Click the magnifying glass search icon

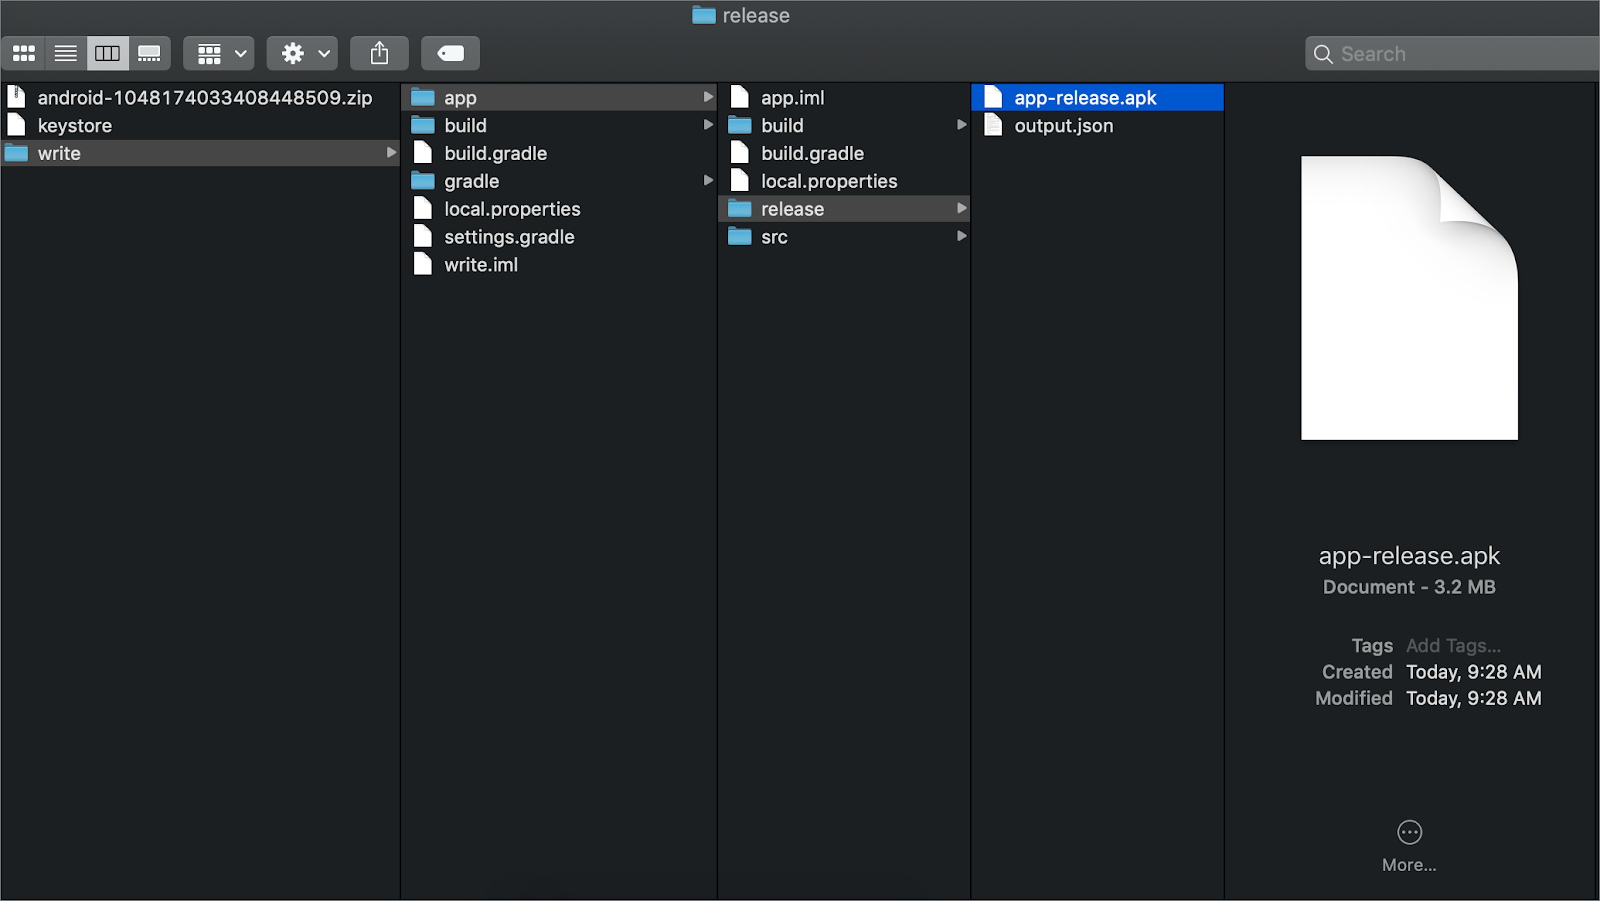point(1323,54)
